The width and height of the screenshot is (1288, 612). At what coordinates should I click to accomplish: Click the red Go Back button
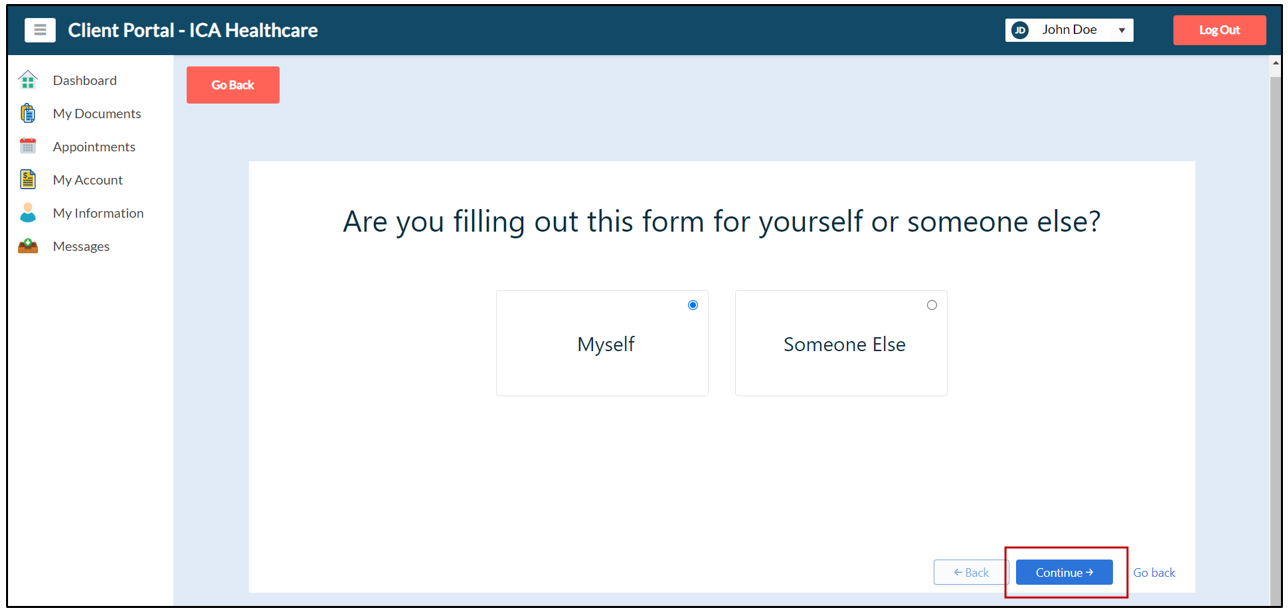click(x=233, y=85)
